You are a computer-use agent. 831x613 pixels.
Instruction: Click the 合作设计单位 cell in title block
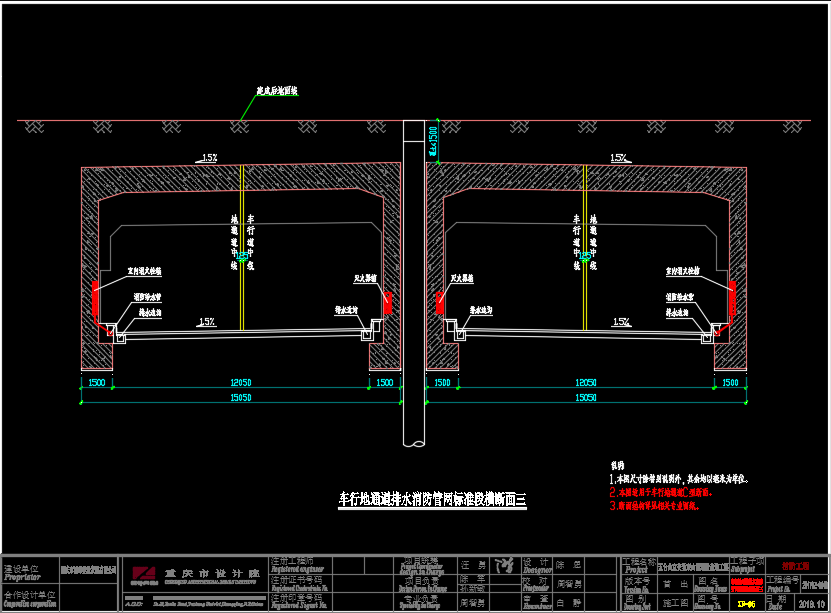point(30,599)
